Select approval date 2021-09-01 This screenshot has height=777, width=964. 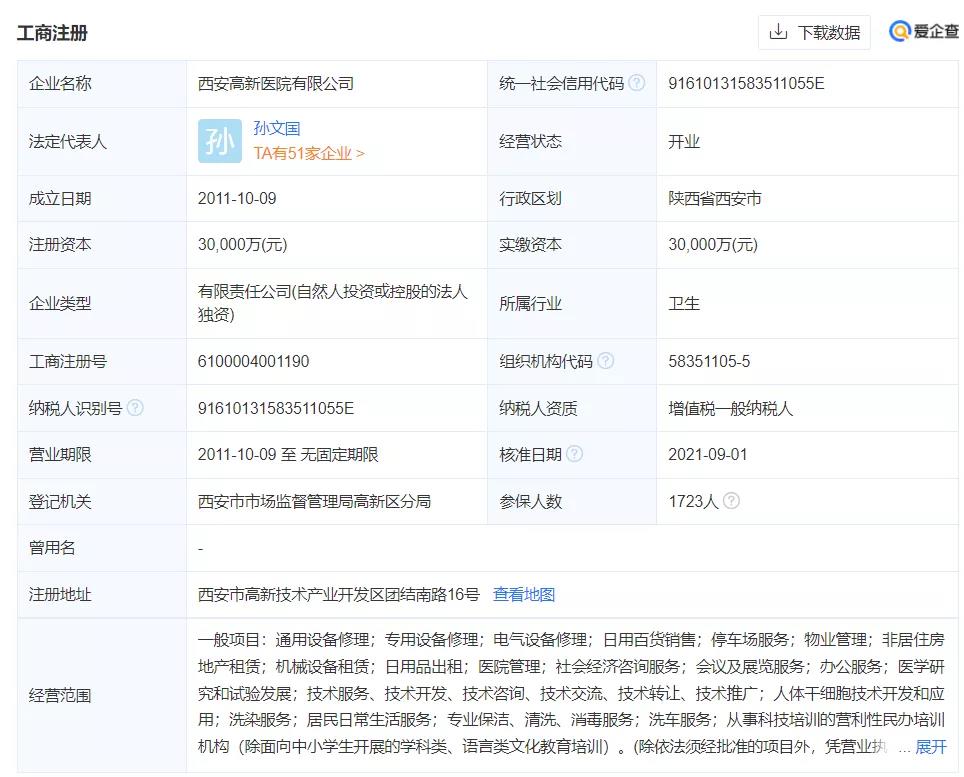(x=708, y=455)
